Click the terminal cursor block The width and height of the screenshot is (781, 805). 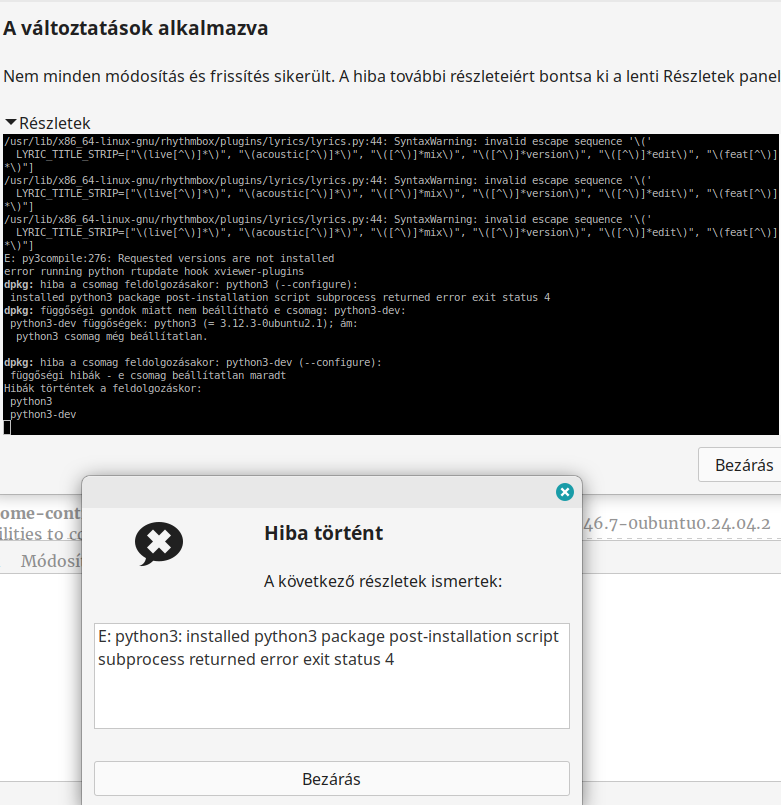click(x=7, y=427)
